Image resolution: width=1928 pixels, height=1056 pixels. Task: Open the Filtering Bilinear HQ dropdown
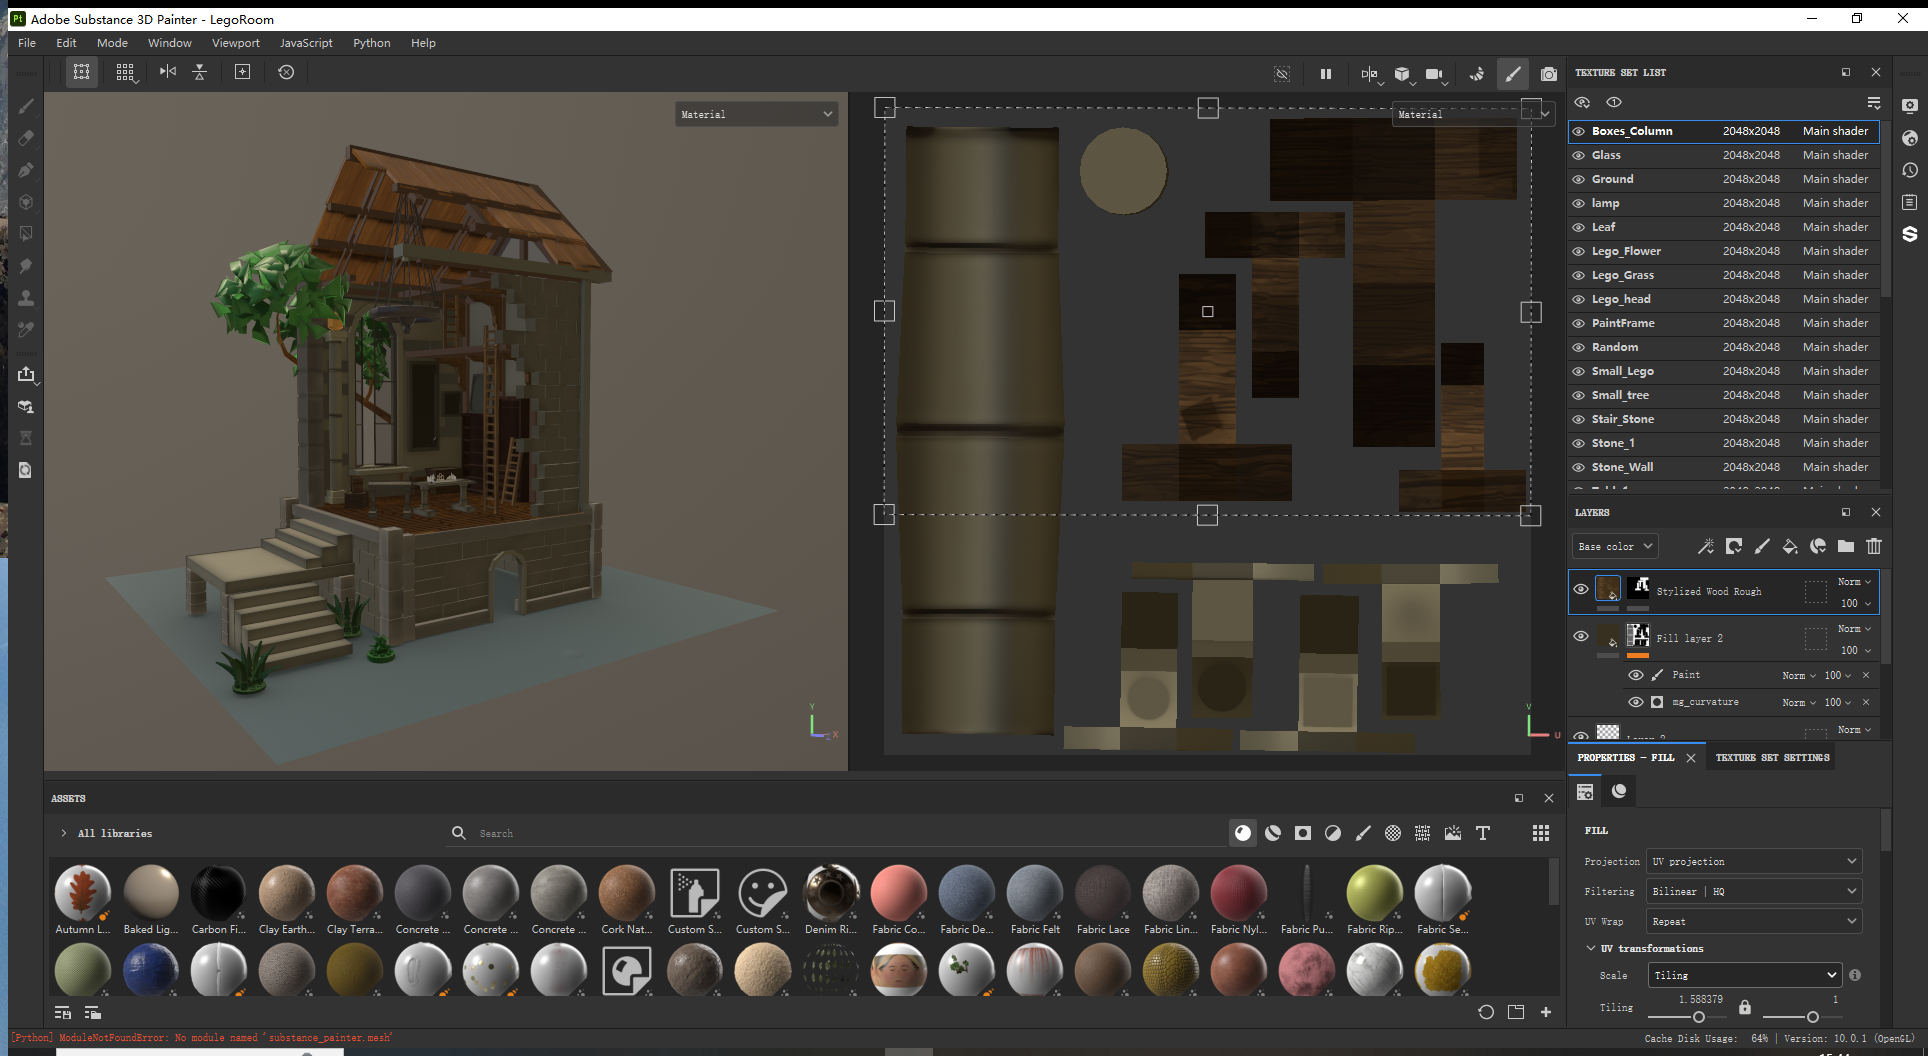tap(1755, 891)
